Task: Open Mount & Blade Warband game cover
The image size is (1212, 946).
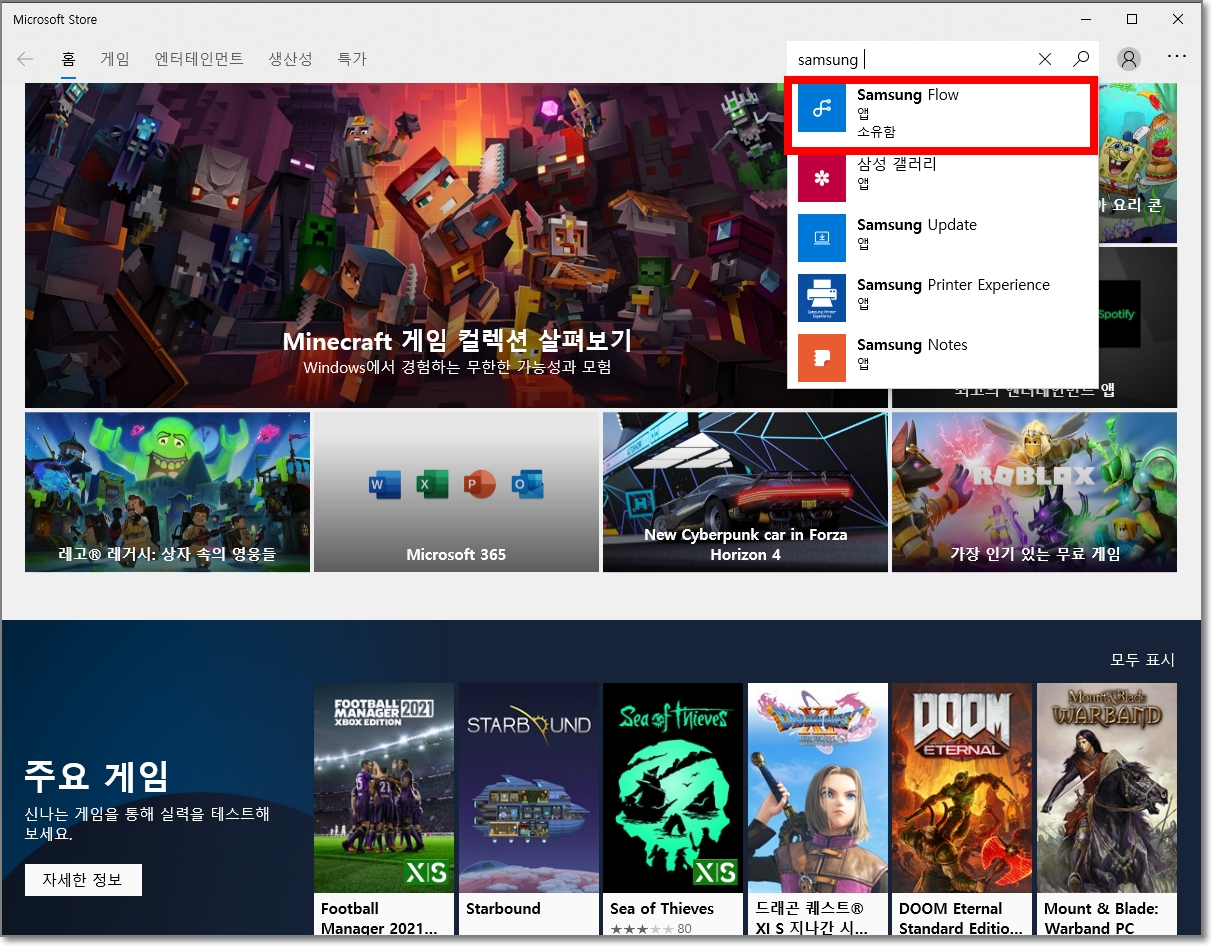Action: point(1107,788)
